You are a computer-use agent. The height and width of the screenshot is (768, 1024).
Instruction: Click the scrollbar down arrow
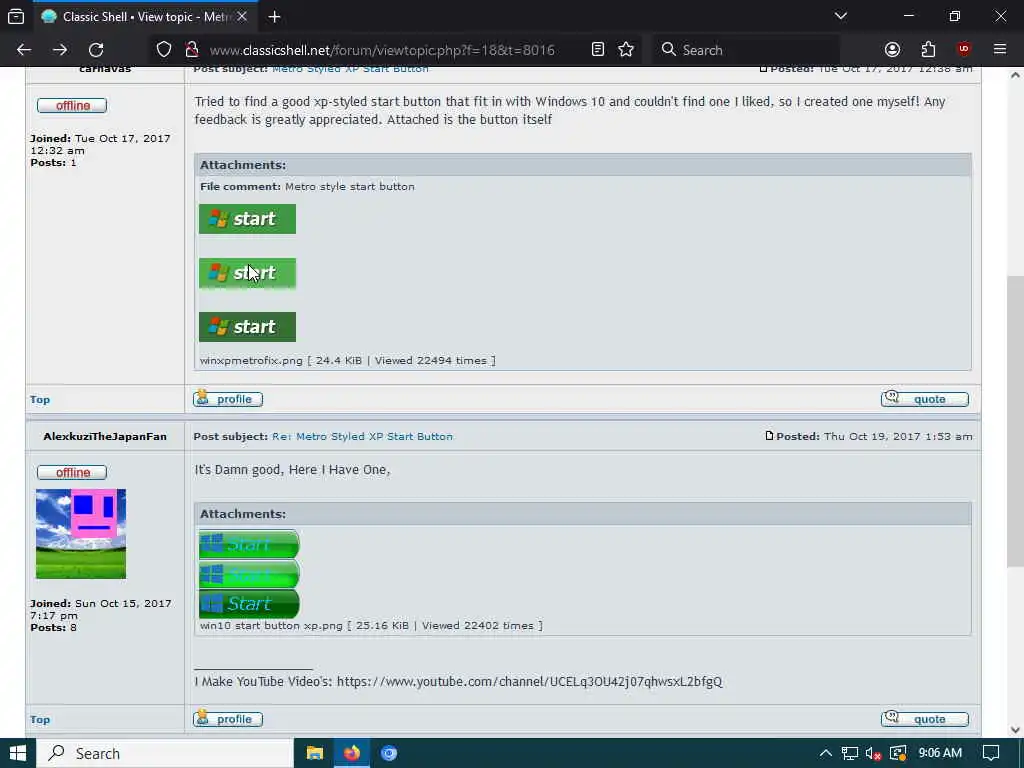click(x=1015, y=729)
